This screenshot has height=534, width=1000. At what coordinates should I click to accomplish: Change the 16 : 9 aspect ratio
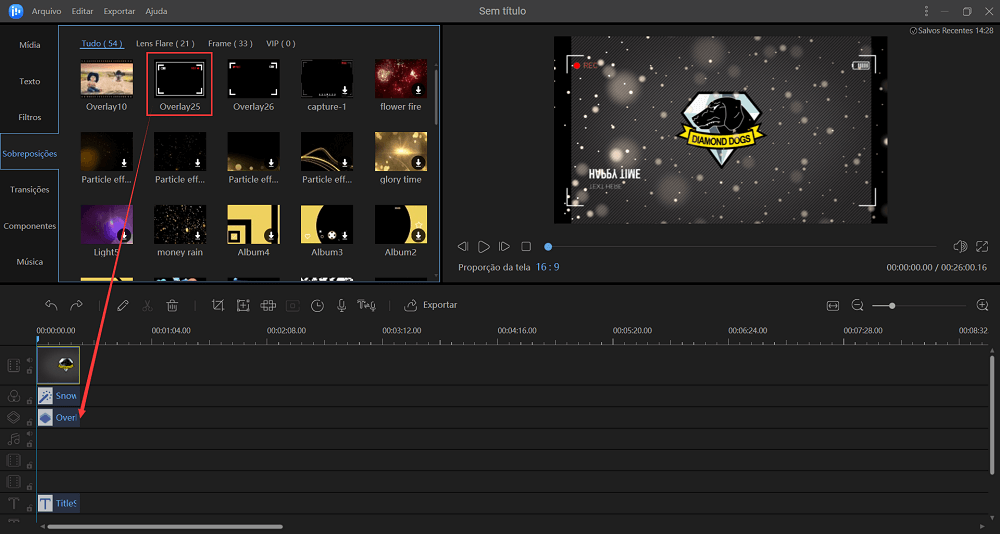point(547,267)
